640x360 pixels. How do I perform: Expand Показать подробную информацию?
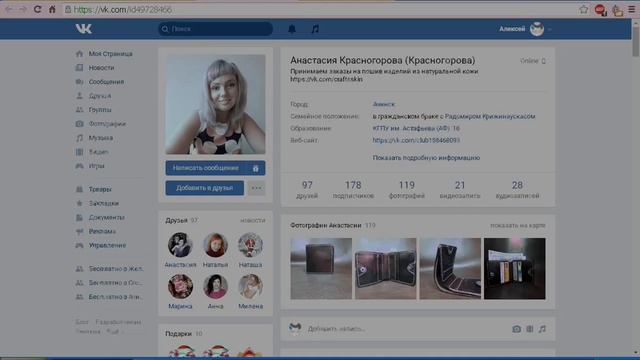pyautogui.click(x=426, y=158)
